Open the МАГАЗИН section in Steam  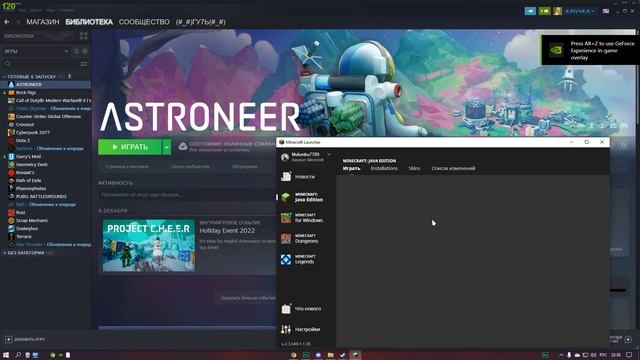click(x=43, y=22)
